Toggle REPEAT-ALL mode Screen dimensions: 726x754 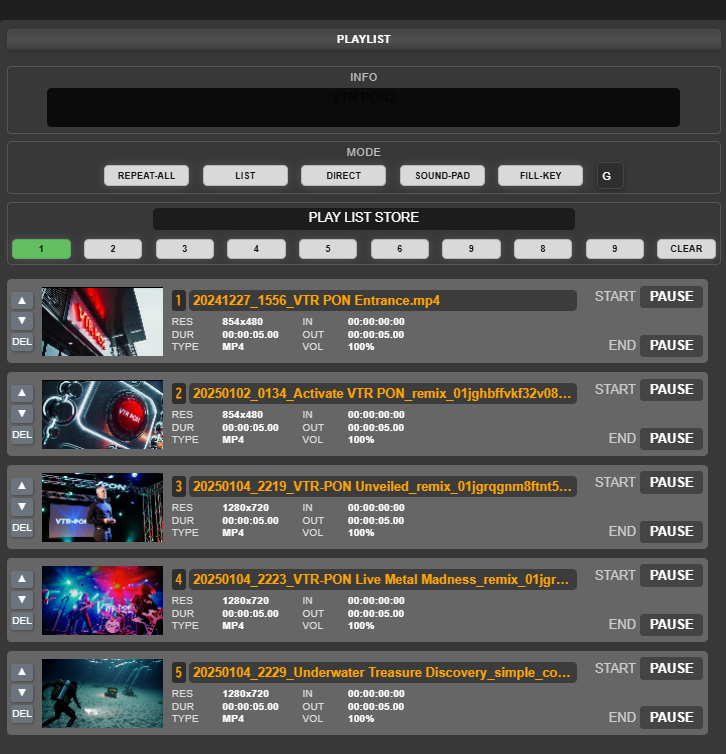[146, 176]
